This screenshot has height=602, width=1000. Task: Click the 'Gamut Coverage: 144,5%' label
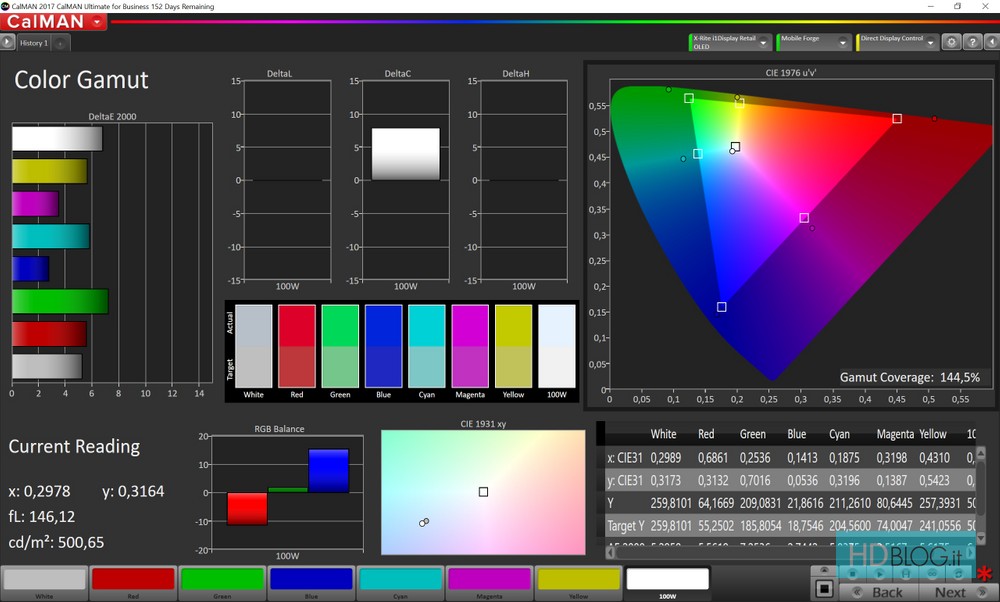pos(909,378)
